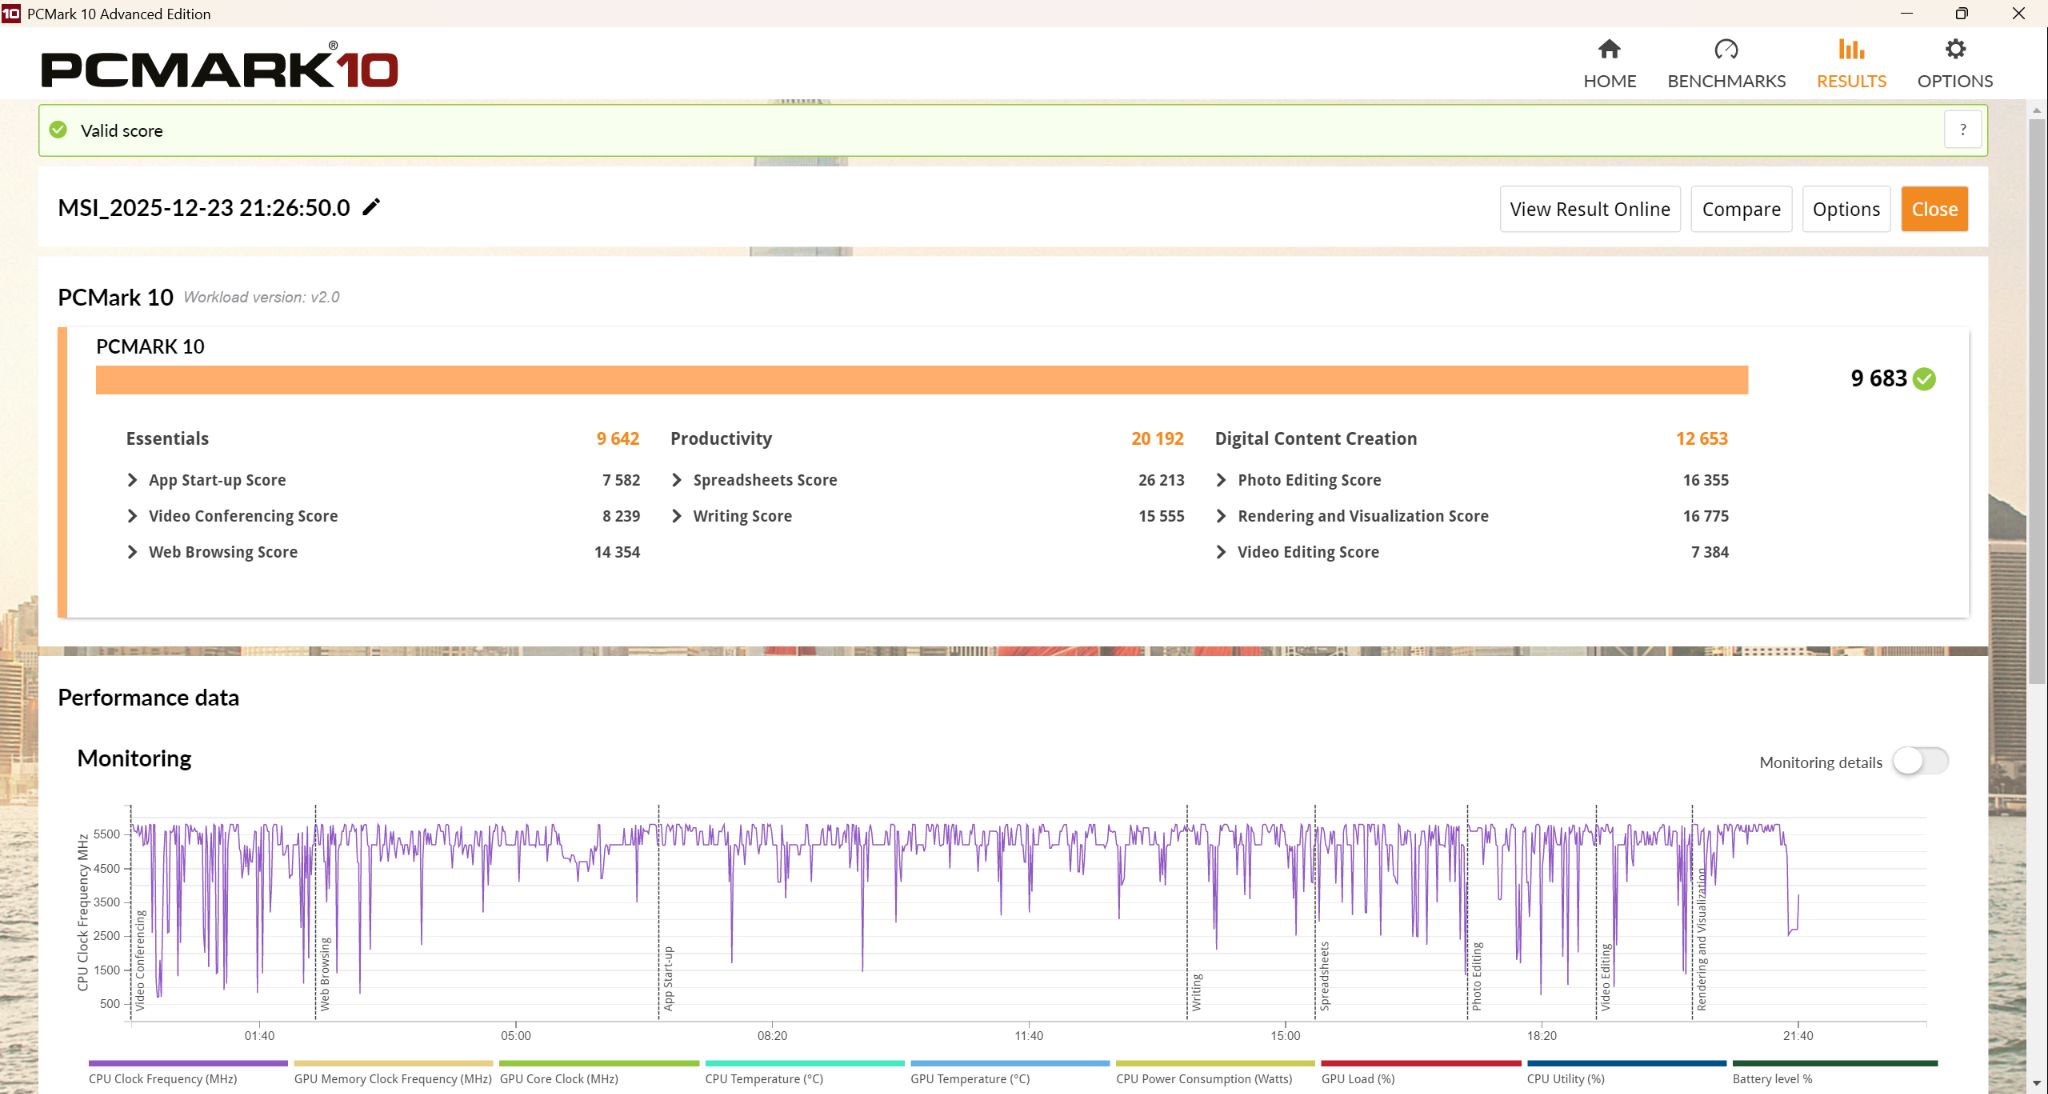Click the pencil icon to rename result
Image resolution: width=2048 pixels, height=1094 pixels.
tap(371, 207)
